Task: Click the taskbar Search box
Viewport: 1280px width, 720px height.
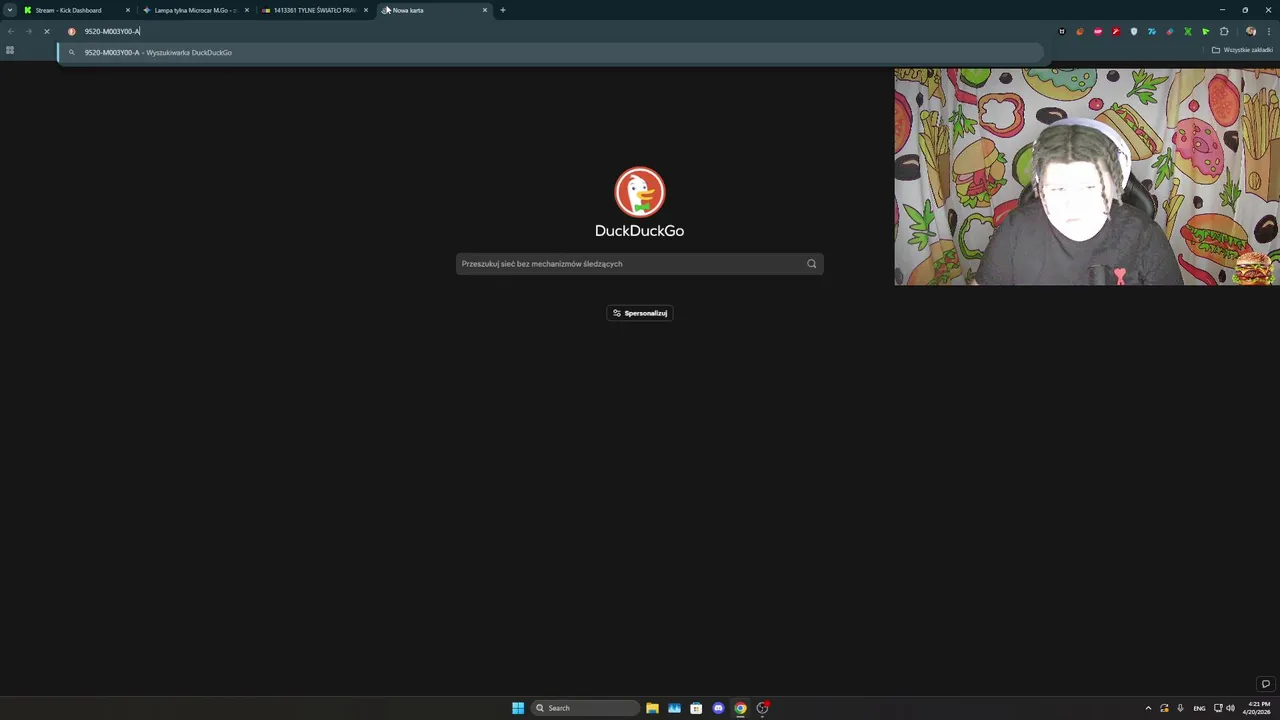Action: [585, 708]
